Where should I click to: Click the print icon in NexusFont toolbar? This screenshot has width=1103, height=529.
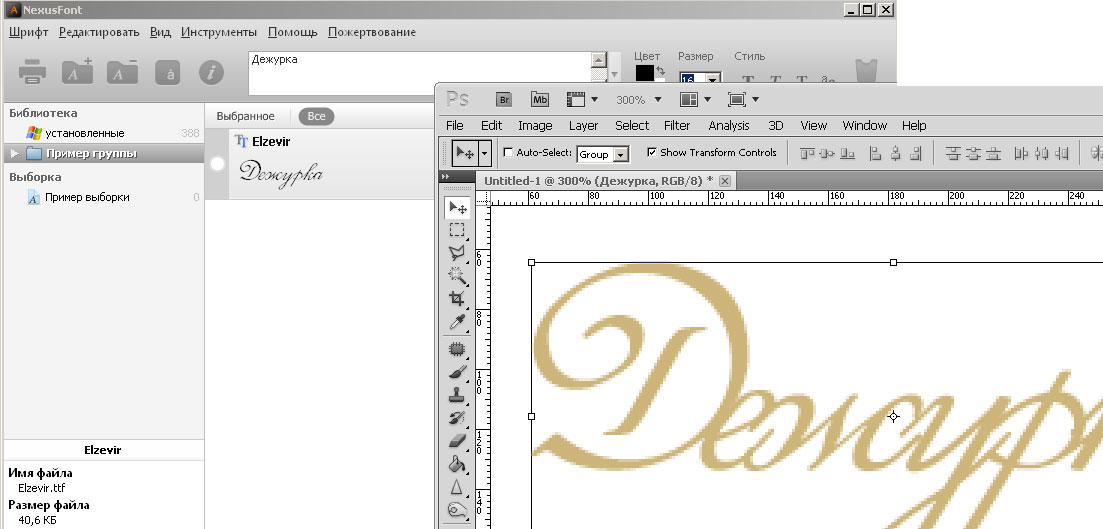point(33,72)
